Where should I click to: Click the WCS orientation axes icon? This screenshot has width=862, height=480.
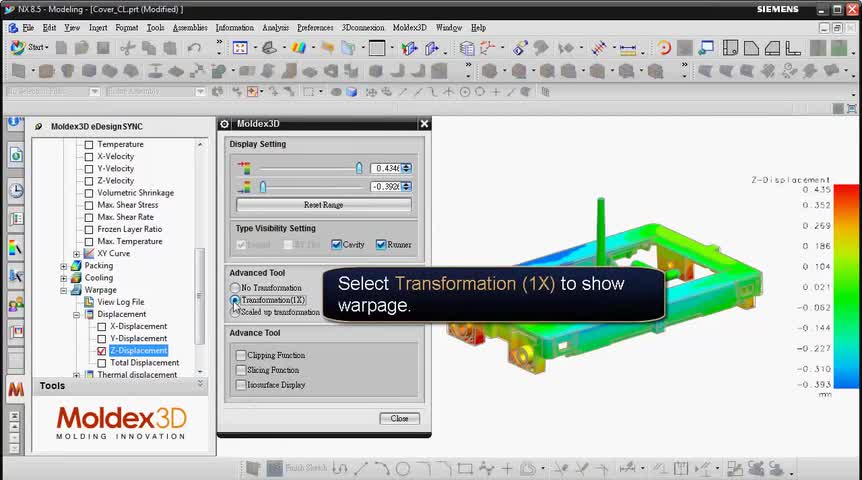point(488,48)
